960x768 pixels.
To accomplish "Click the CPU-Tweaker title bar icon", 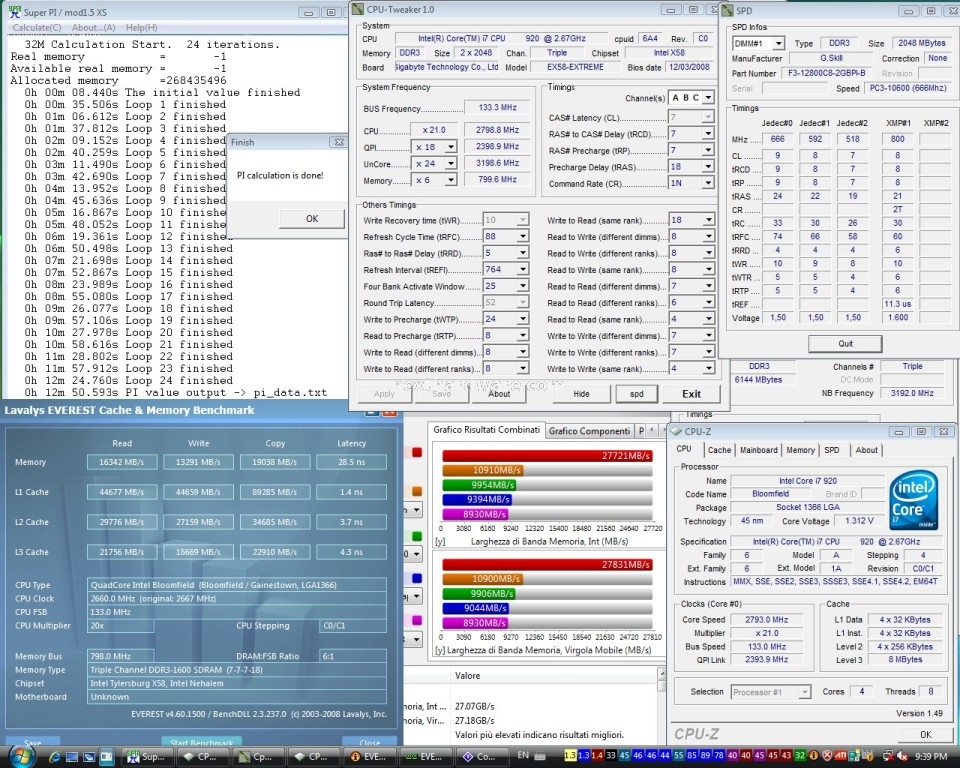I will [x=359, y=9].
